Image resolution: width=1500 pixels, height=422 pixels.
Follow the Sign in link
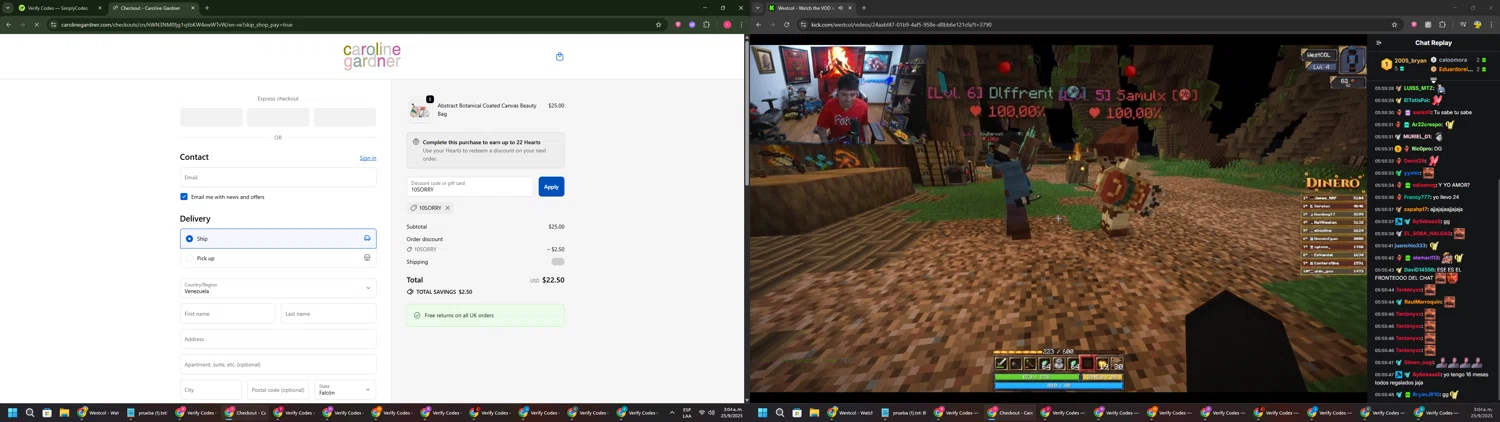[x=368, y=158]
